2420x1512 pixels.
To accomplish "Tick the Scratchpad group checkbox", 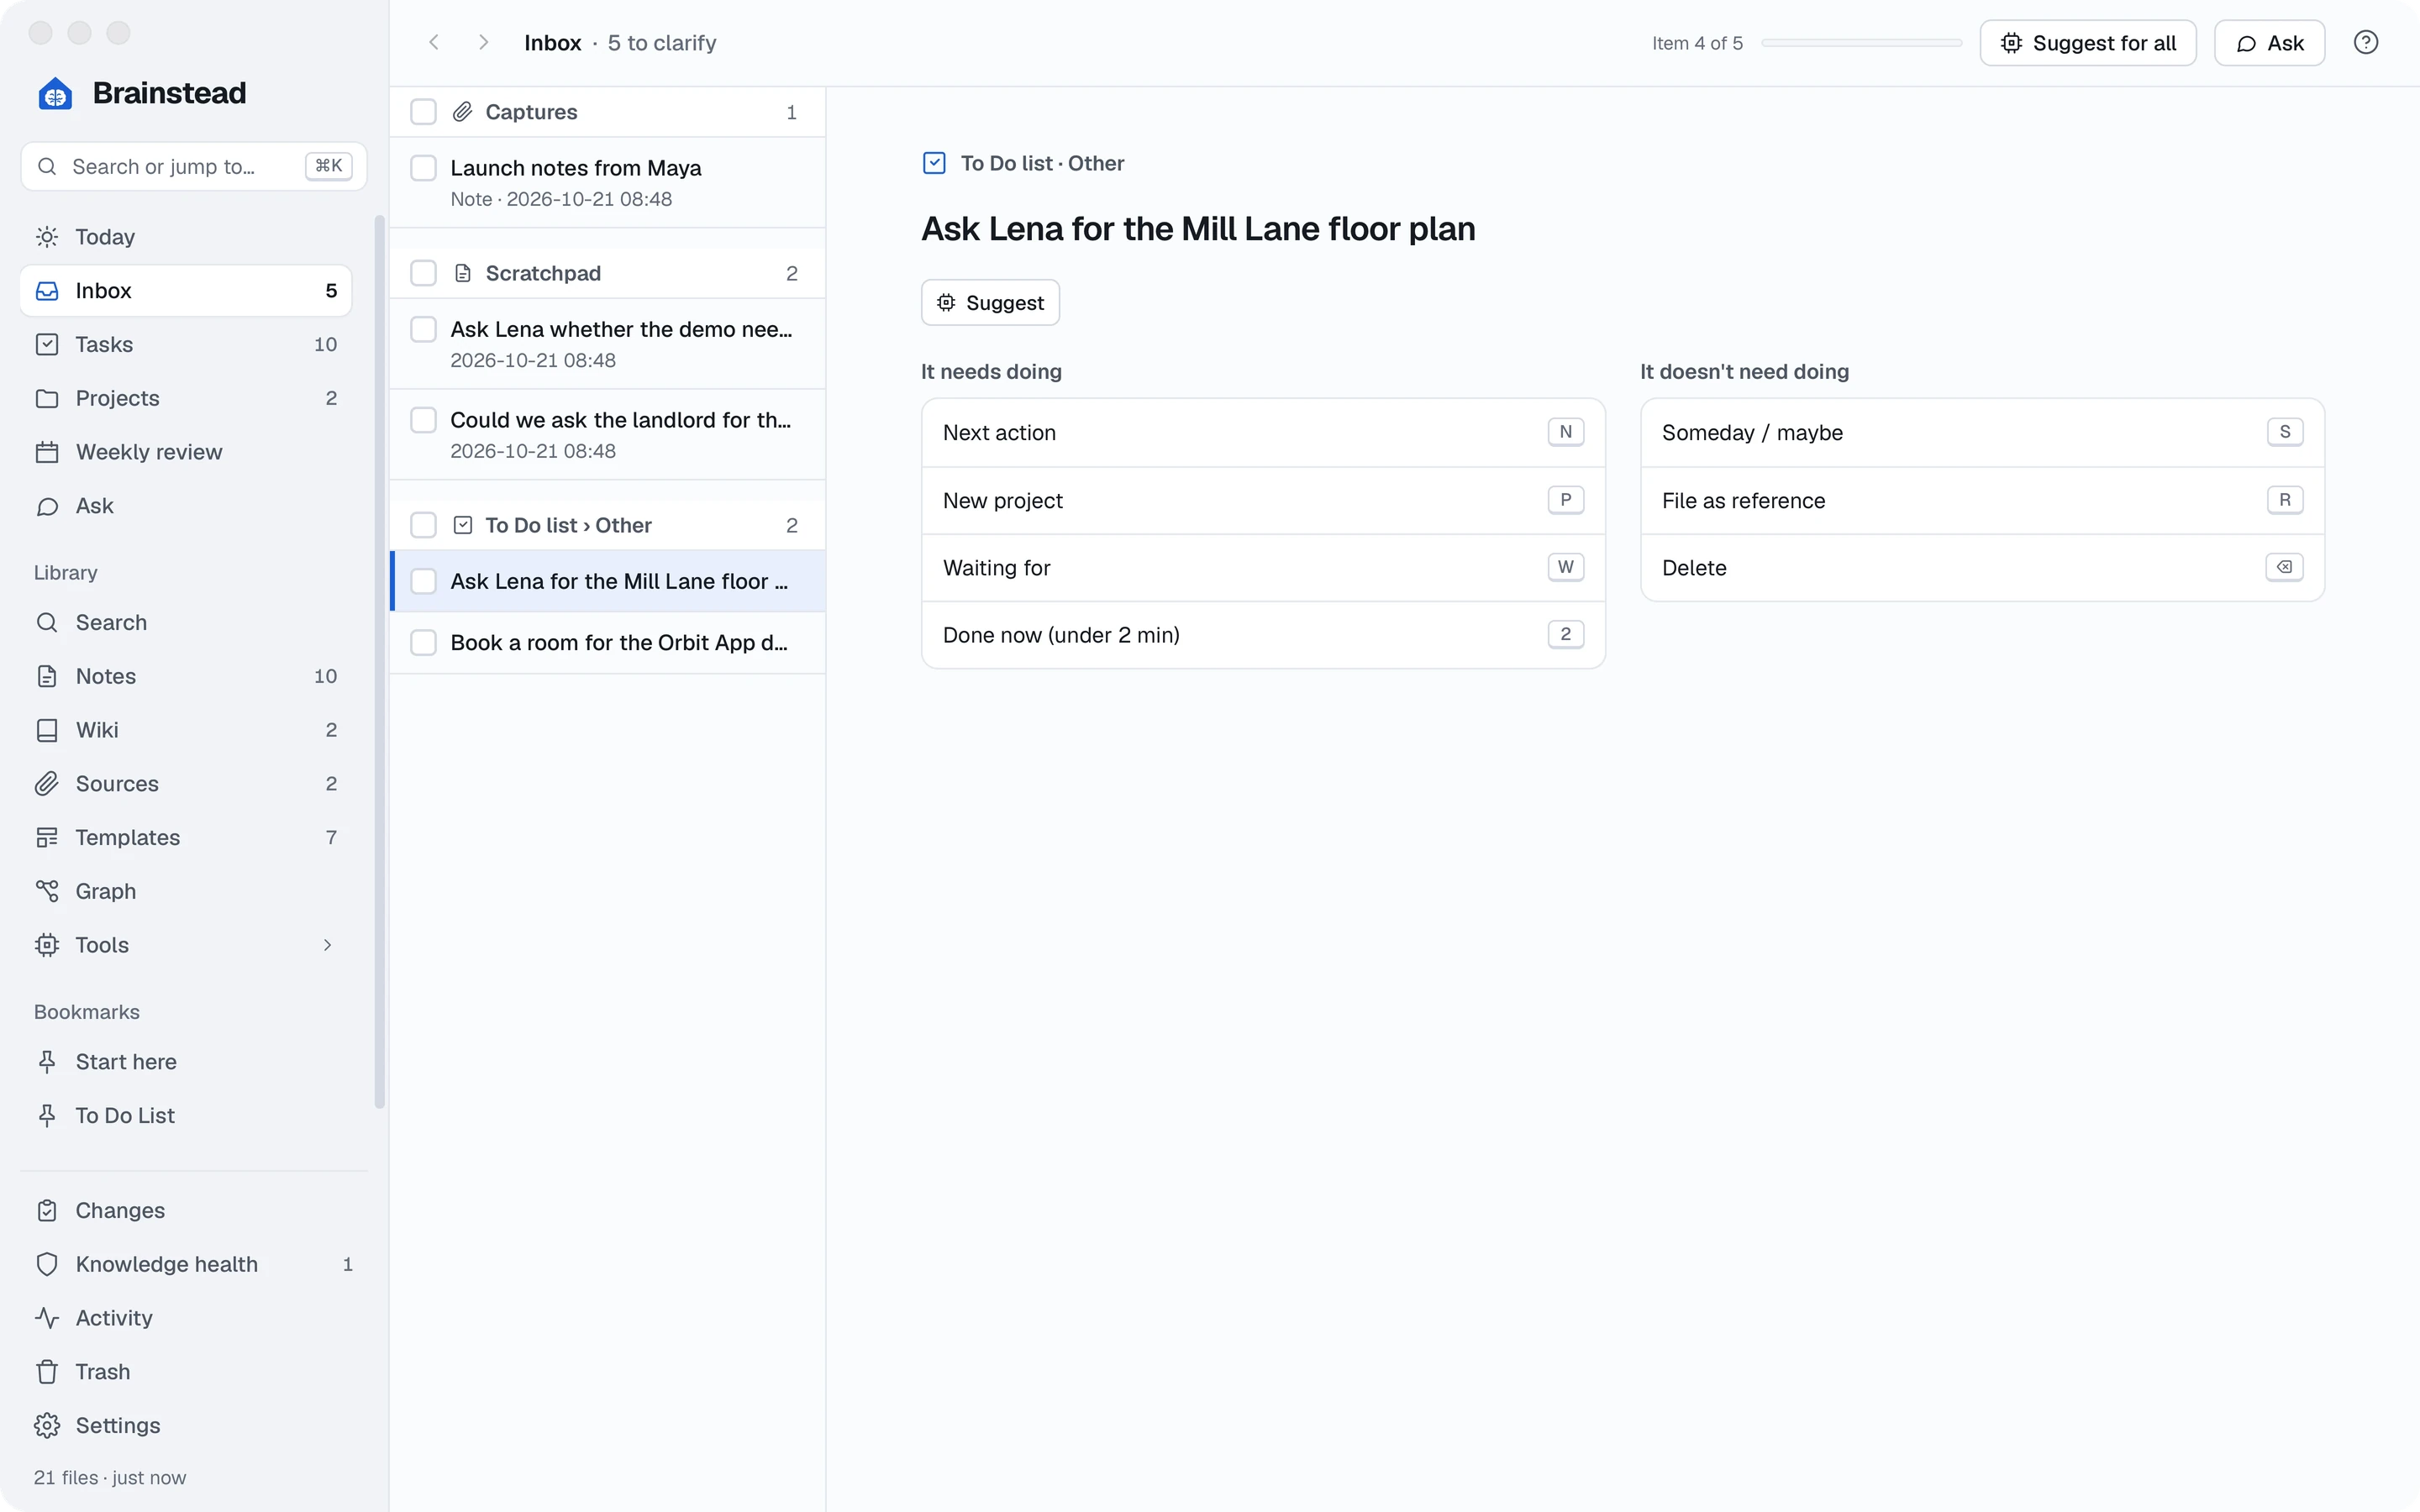I will click(x=424, y=273).
